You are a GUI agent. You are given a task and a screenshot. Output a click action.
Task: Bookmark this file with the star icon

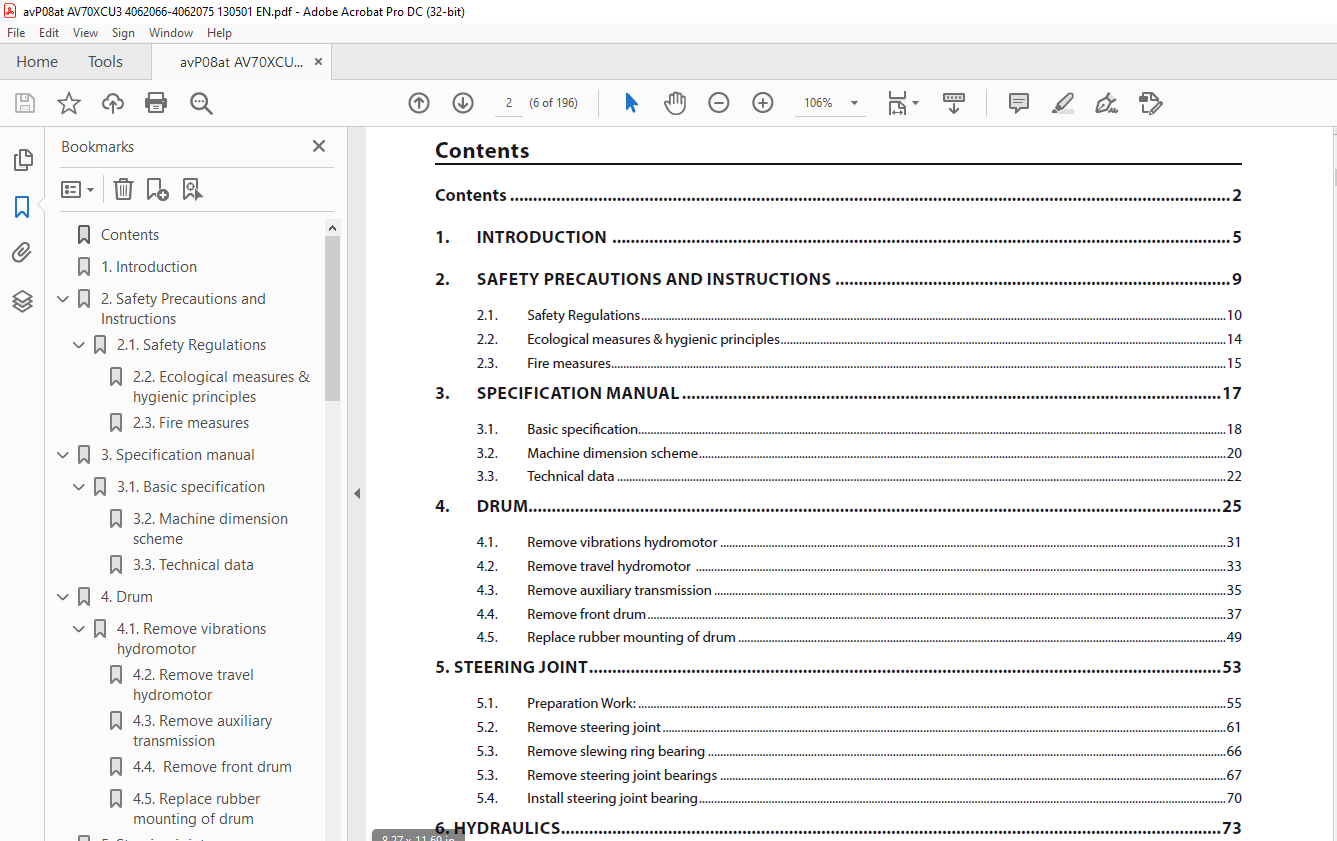tap(69, 103)
